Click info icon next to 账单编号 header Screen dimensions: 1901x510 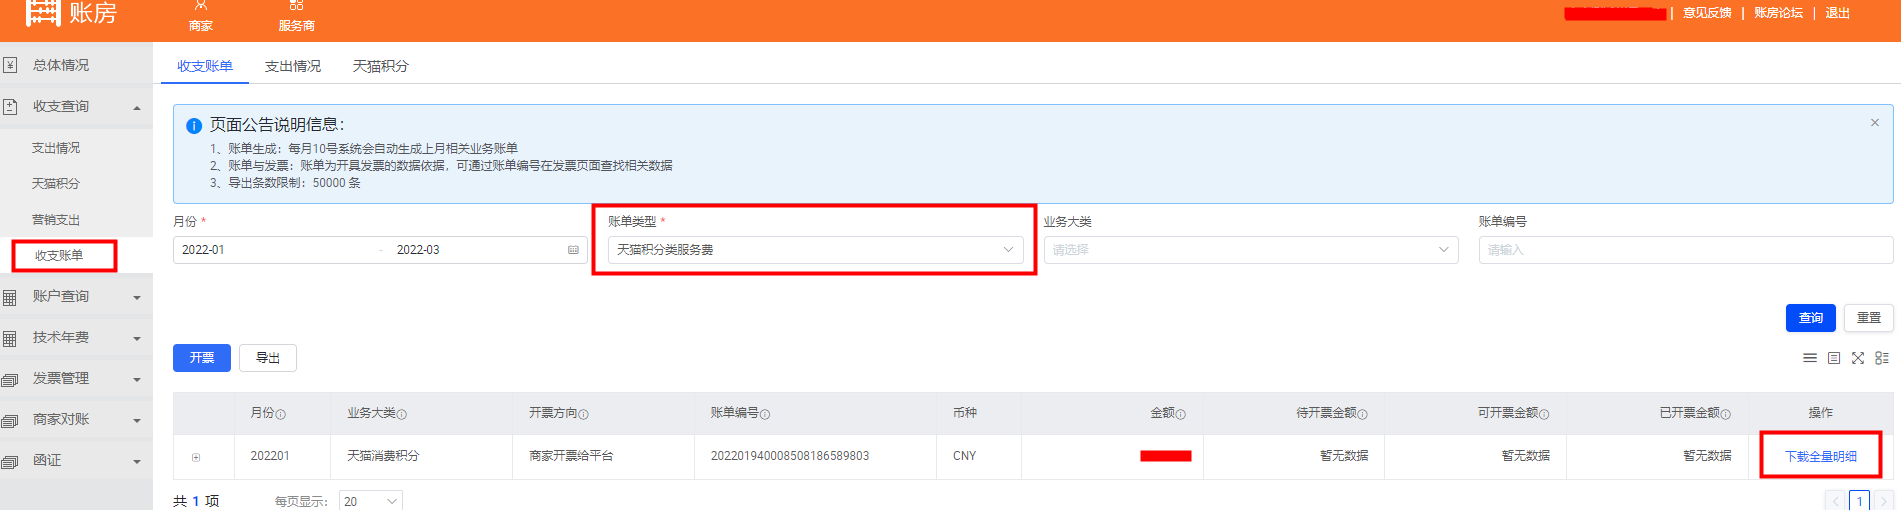click(765, 414)
